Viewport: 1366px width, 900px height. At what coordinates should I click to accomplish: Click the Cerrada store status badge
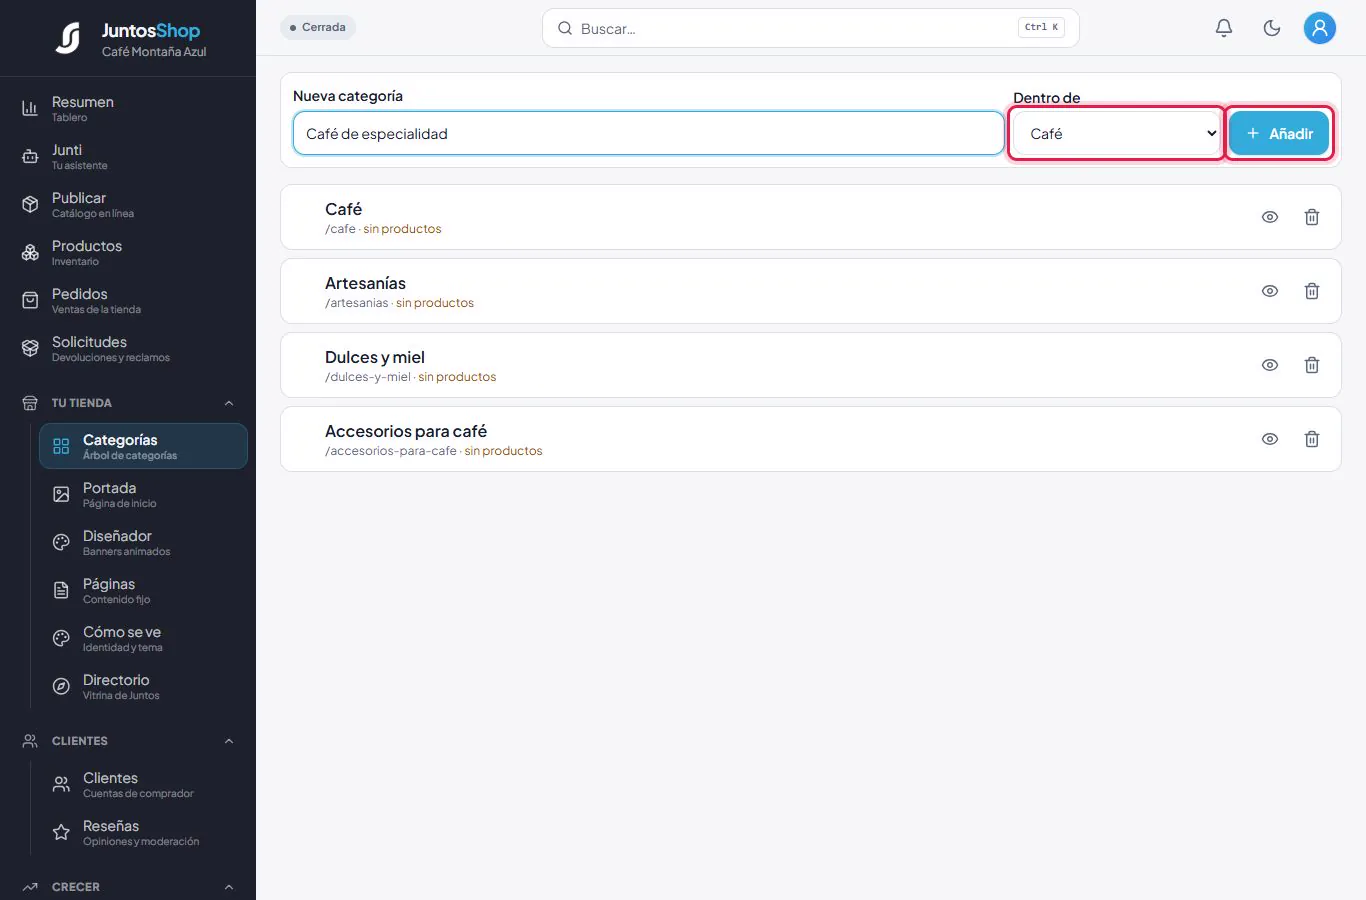tap(318, 27)
